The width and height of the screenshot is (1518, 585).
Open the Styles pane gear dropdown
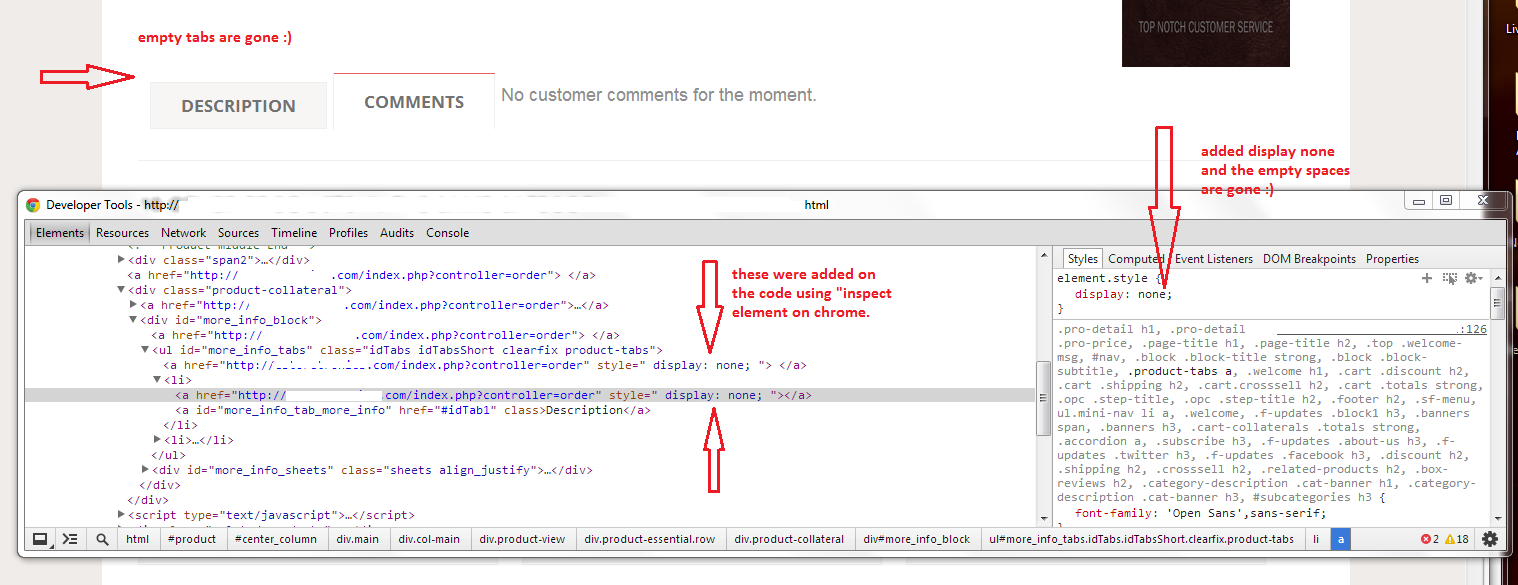1473,278
